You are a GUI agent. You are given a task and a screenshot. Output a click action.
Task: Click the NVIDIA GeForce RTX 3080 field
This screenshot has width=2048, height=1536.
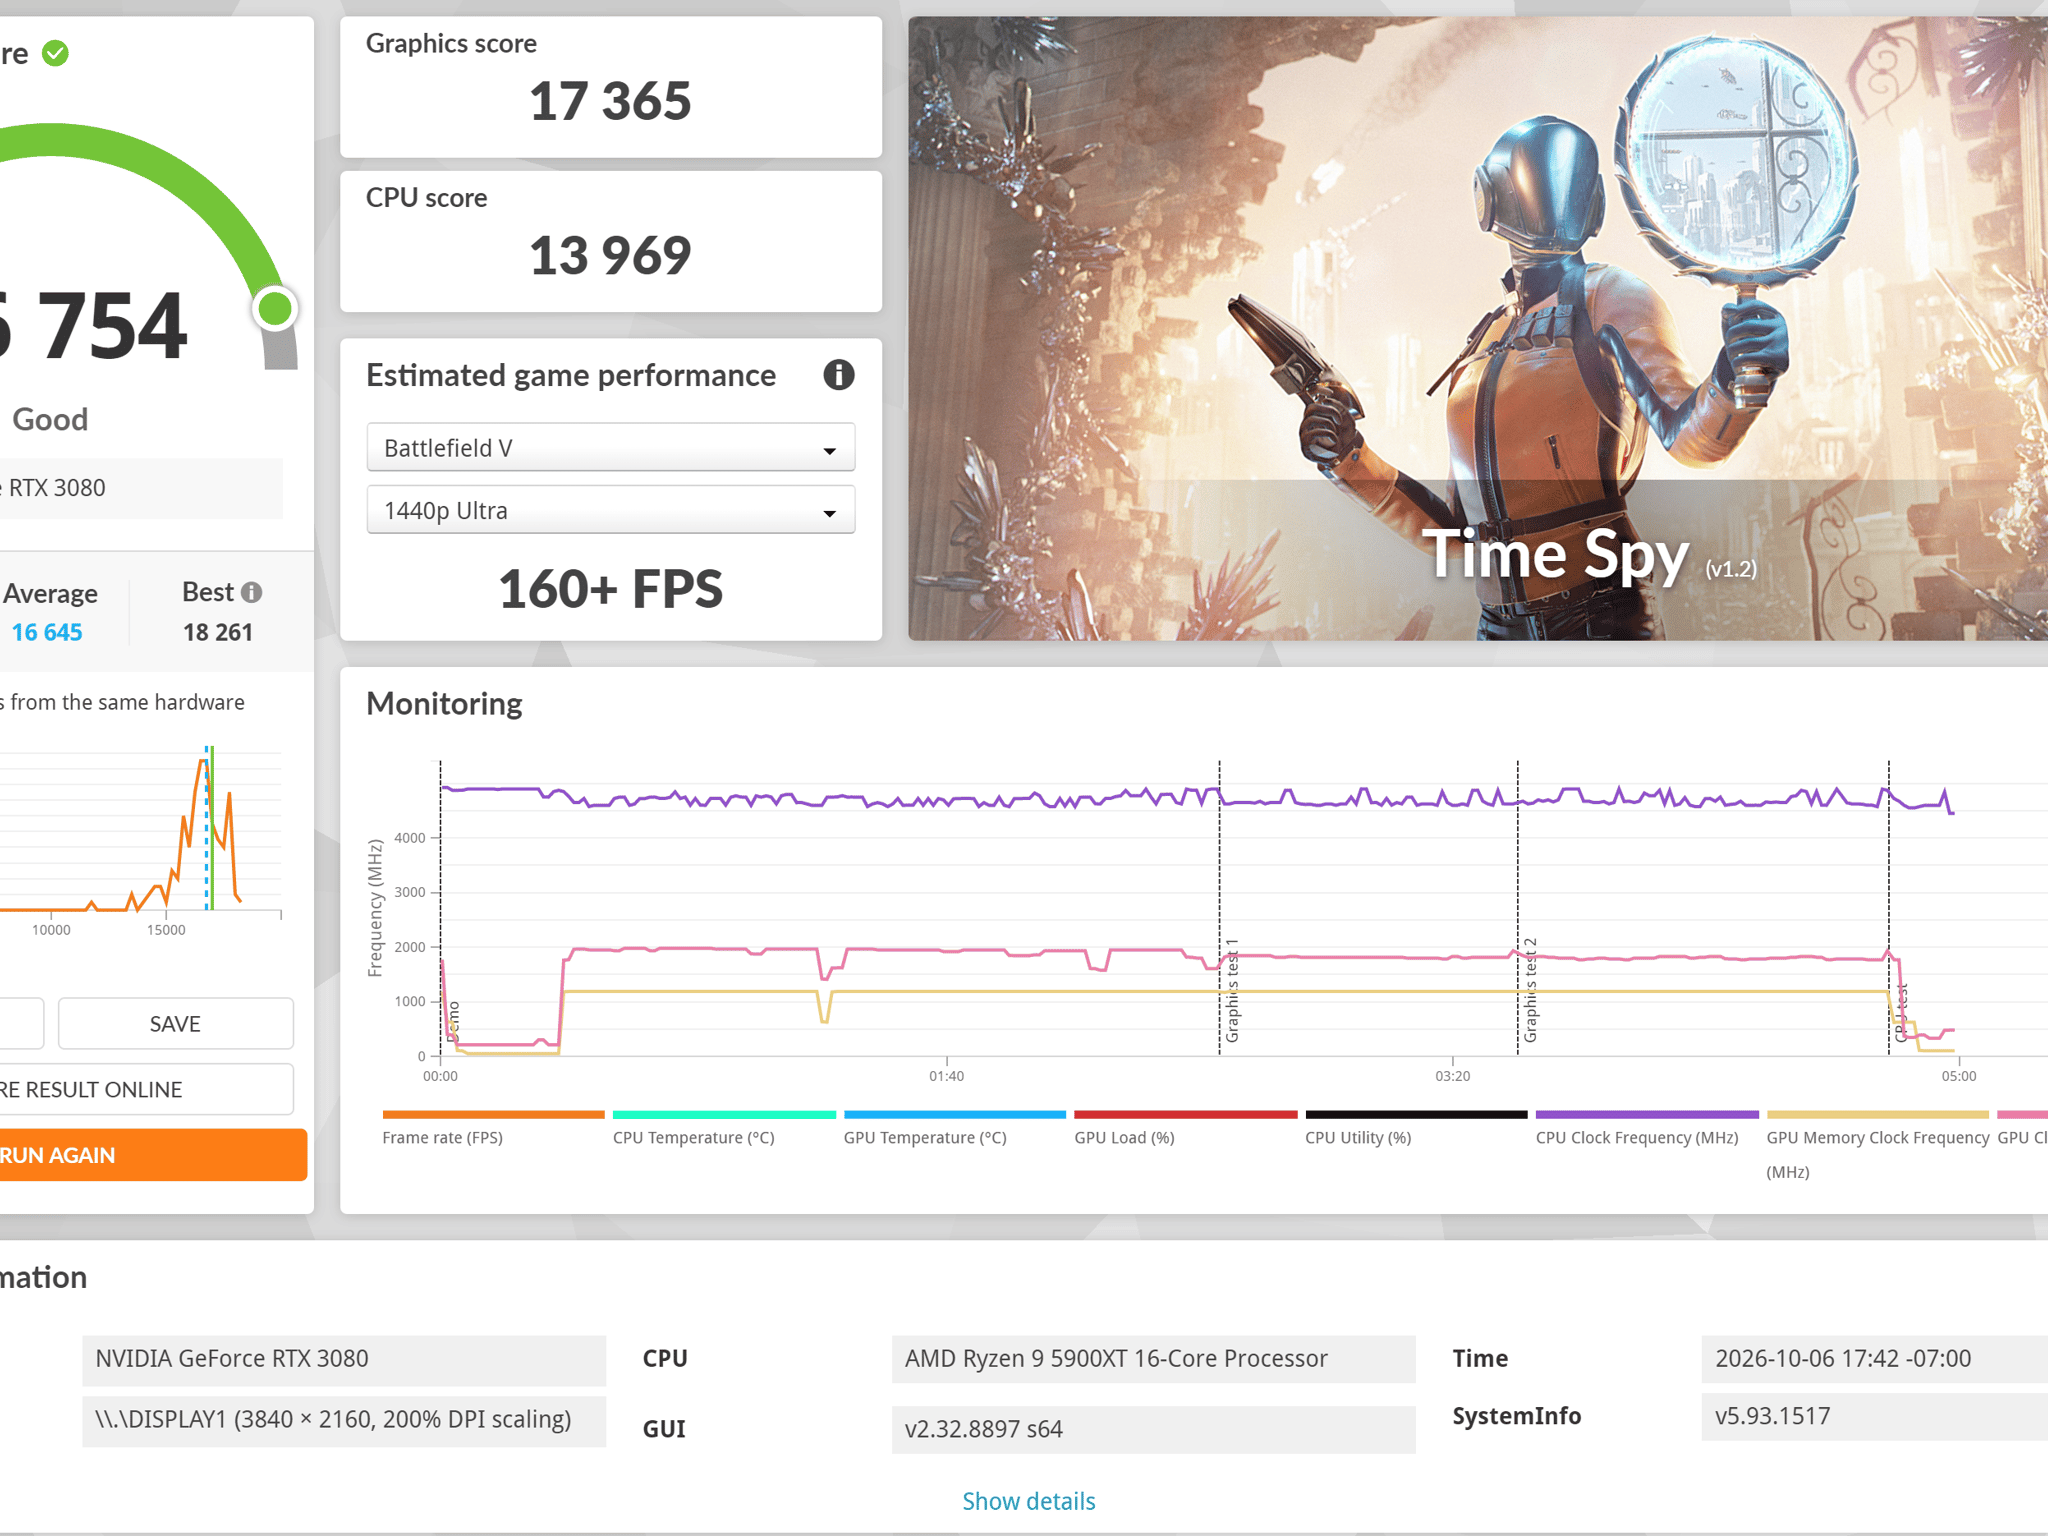[344, 1359]
